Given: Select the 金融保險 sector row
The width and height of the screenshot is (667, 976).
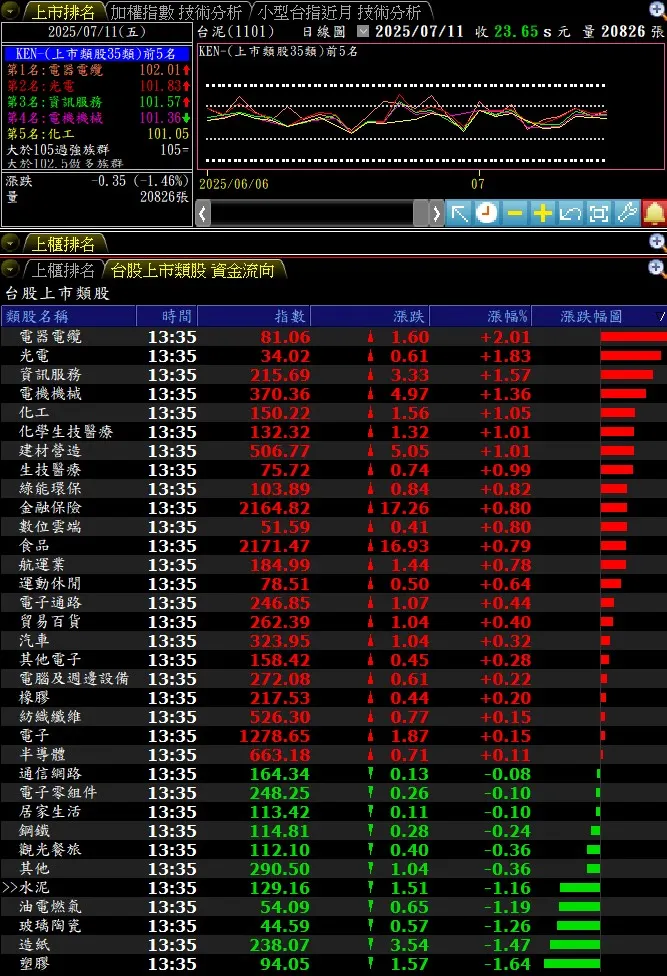Looking at the screenshot, I should [x=334, y=508].
